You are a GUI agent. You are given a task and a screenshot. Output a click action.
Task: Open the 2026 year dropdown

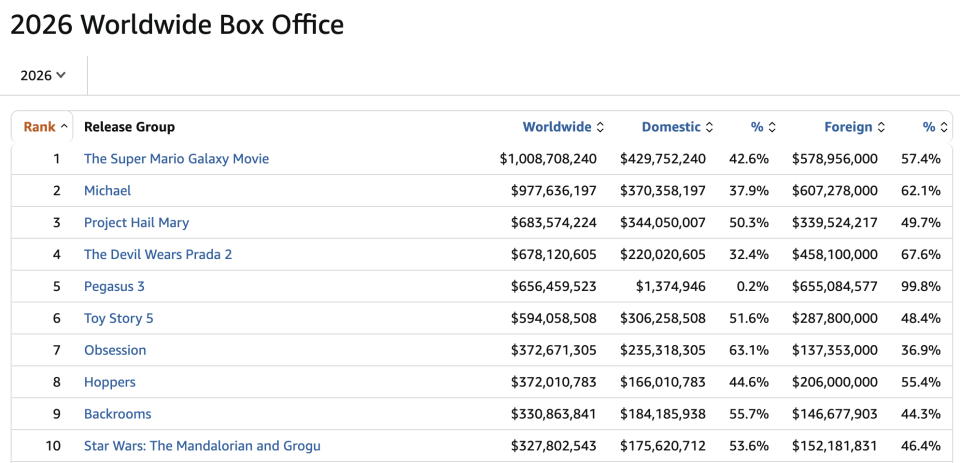coord(43,75)
